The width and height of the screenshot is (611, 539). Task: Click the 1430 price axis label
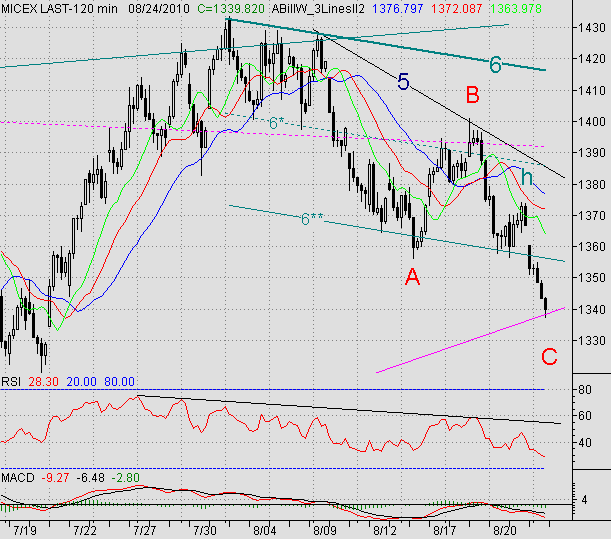(592, 28)
